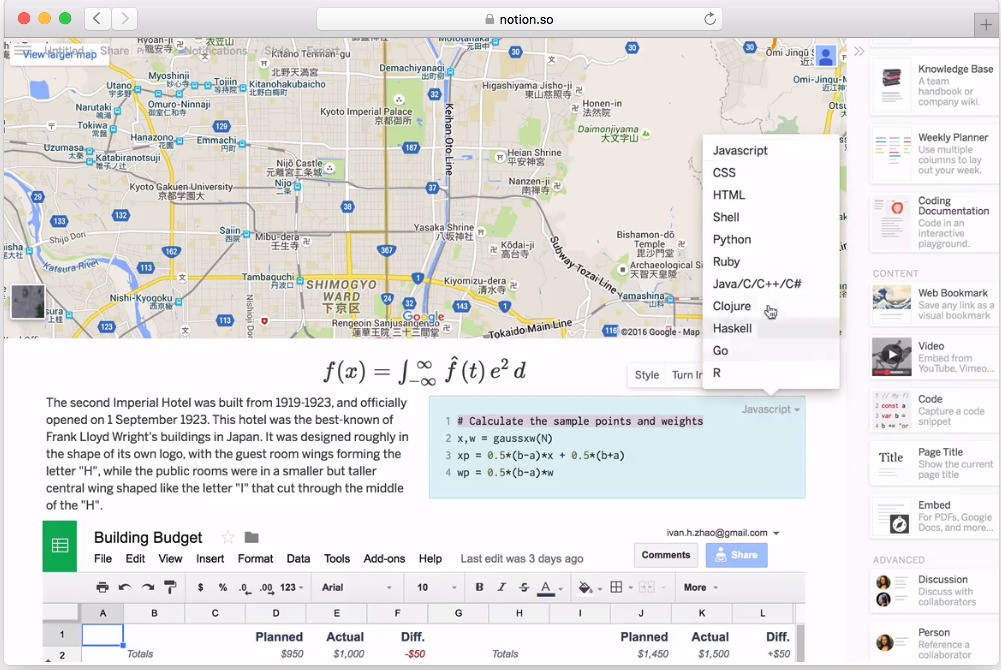Image resolution: width=1001 pixels, height=670 pixels.
Task: Toggle strikethrough formatting in spreadsheet toolbar
Action: coord(522,588)
